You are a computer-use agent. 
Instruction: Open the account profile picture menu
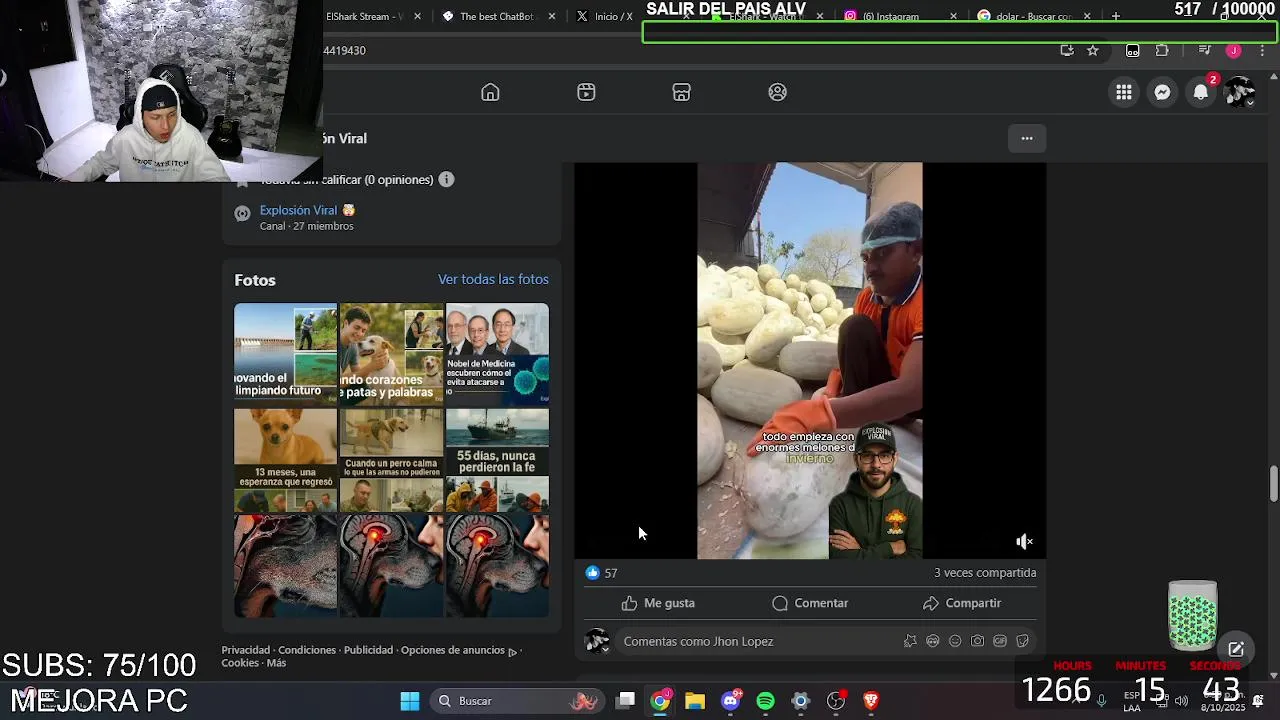tap(1240, 92)
